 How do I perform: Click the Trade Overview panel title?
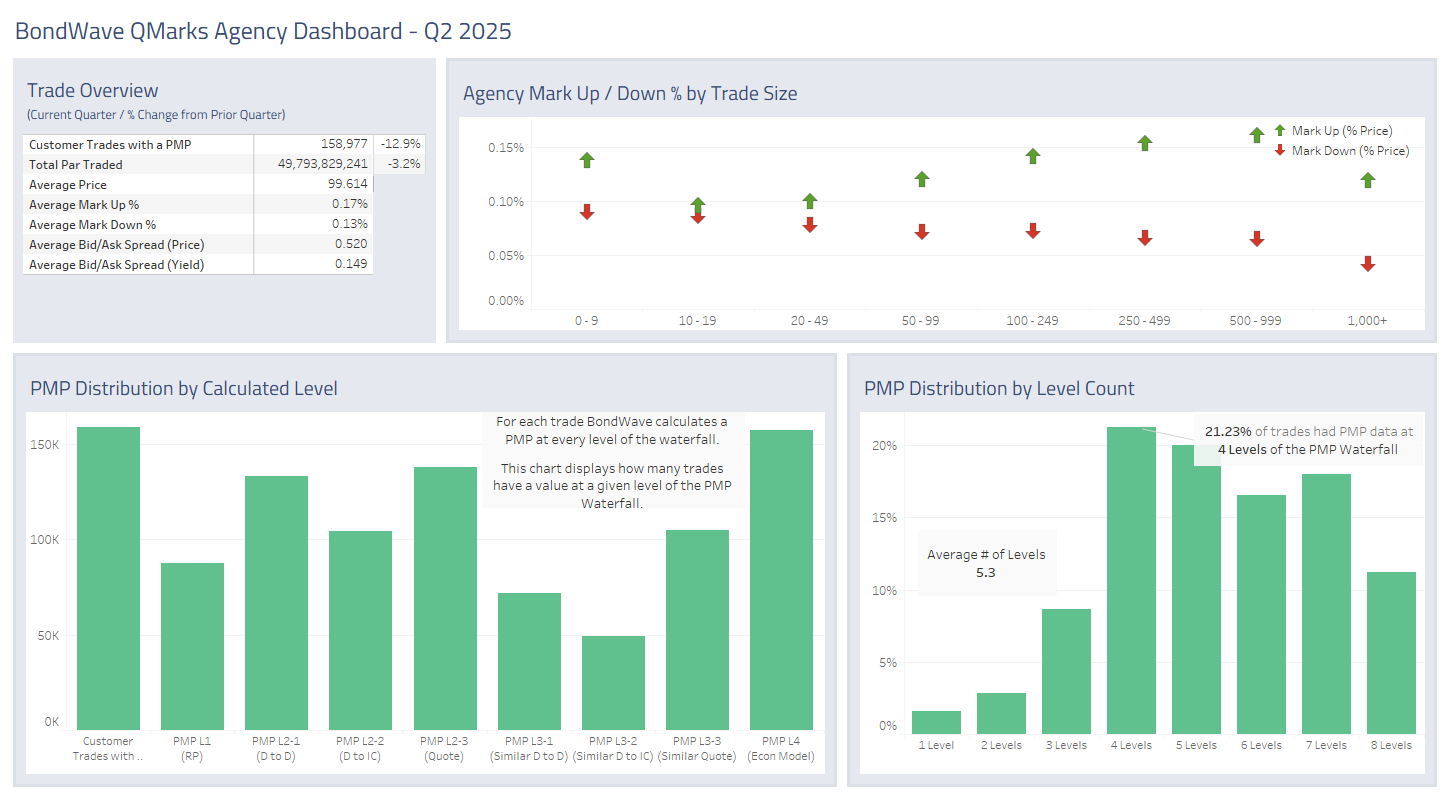pyautogui.click(x=92, y=91)
